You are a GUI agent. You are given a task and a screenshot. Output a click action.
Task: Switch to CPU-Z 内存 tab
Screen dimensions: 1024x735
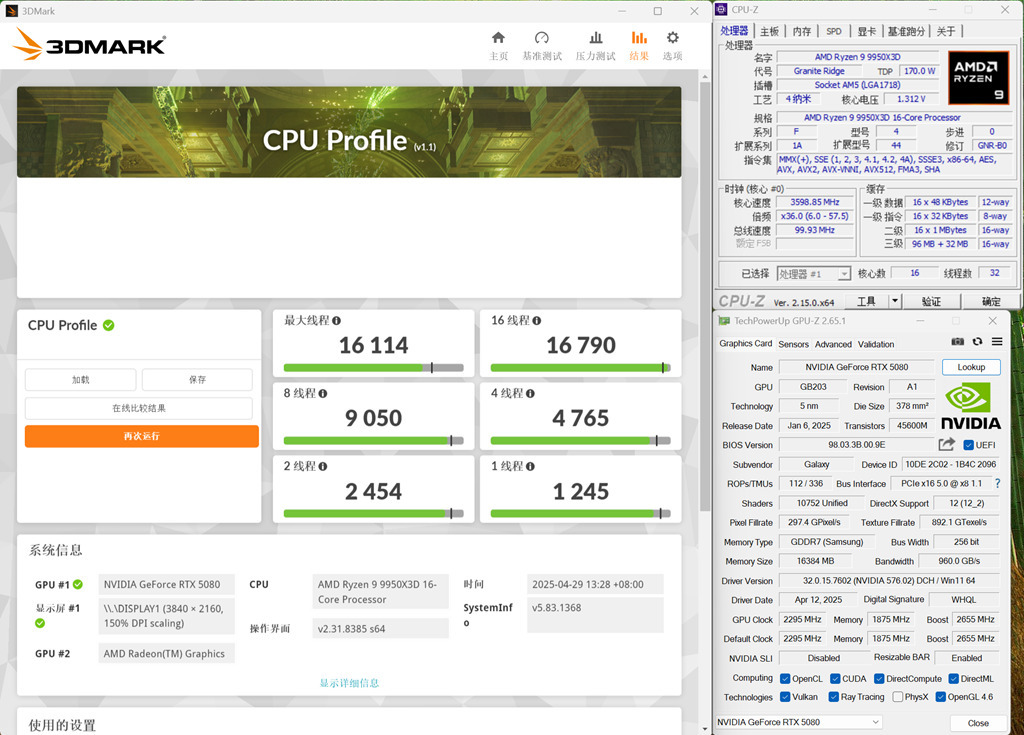pos(802,31)
